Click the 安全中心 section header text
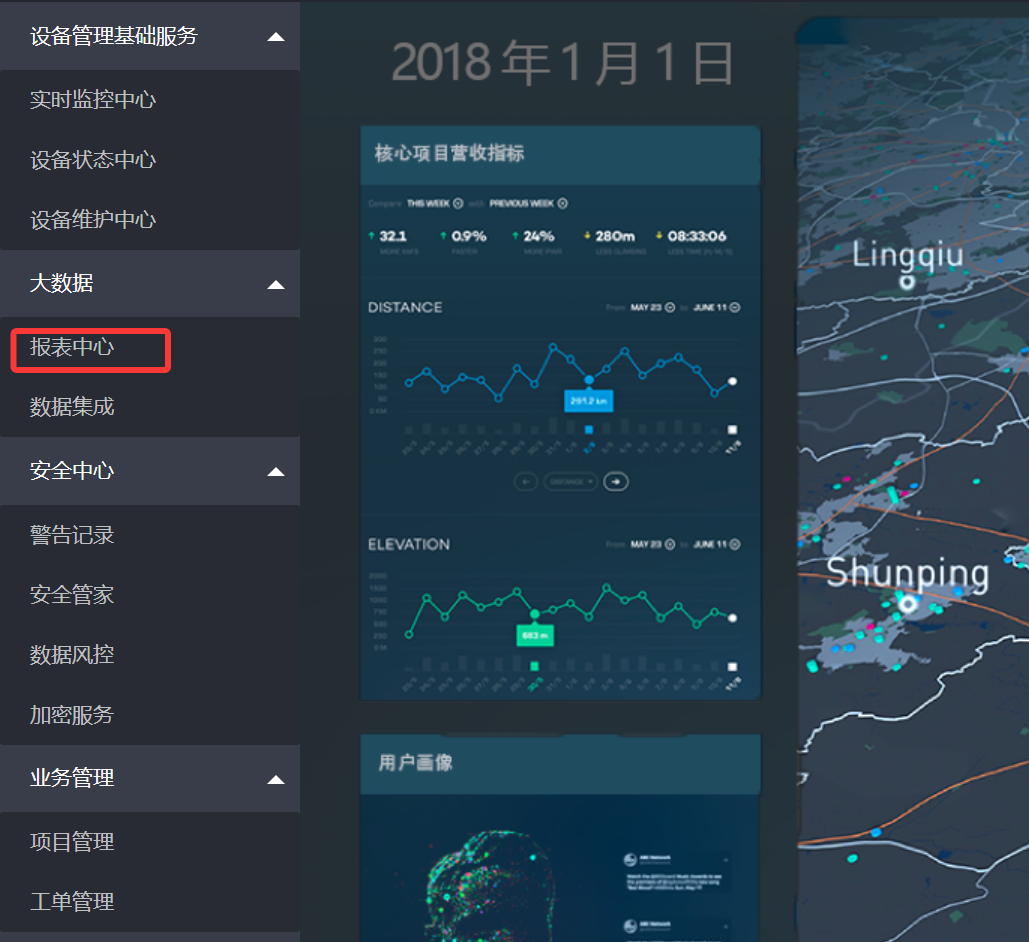This screenshot has height=942, width=1029. point(72,470)
